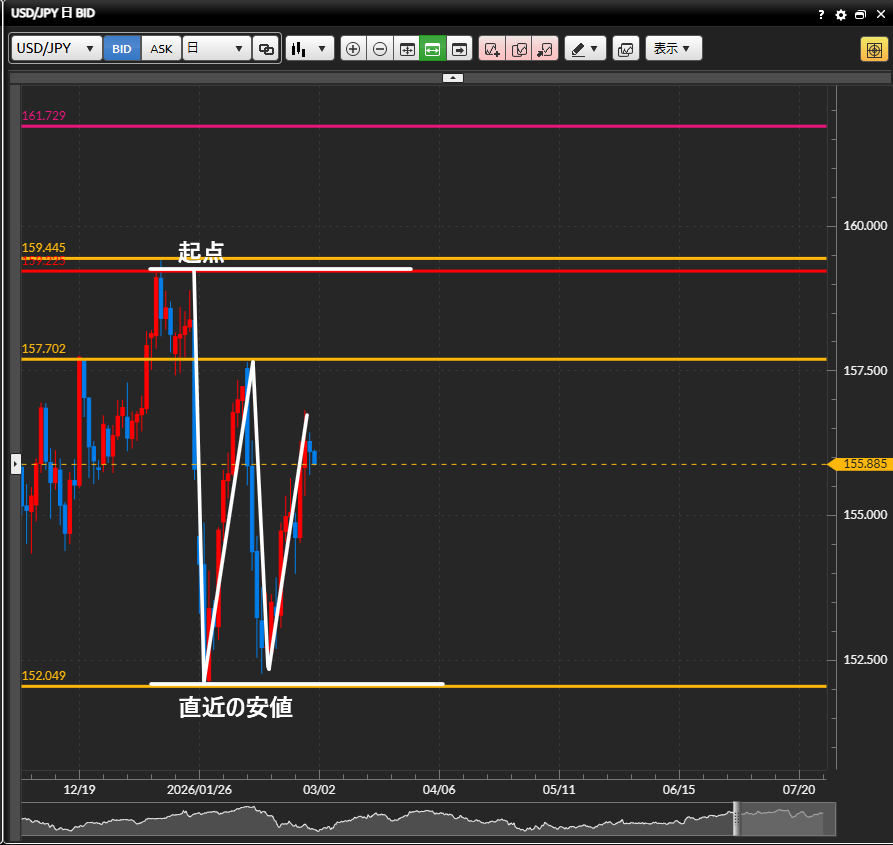Collapse the toolbar with the up arrow
This screenshot has height=845, width=893.
[x=452, y=77]
